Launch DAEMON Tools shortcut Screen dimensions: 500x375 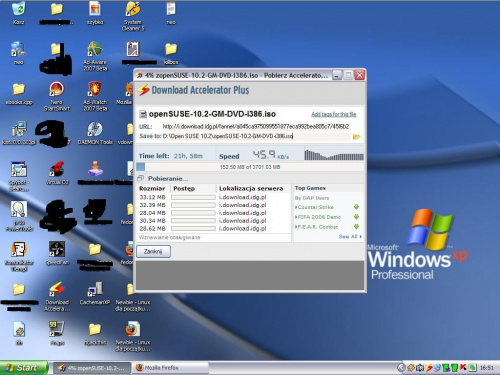[x=95, y=133]
